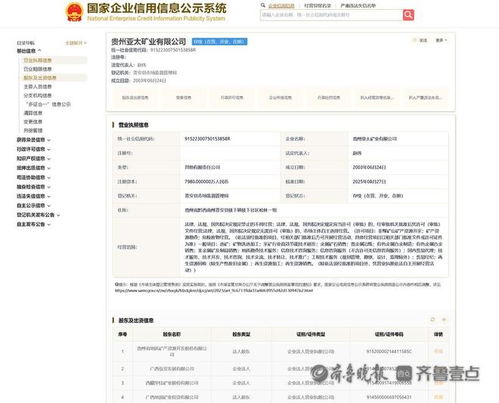Image resolution: width=499 pixels, height=403 pixels.
Task: Open the 列入严重违法失信 tab under company card
Action: pos(425,98)
